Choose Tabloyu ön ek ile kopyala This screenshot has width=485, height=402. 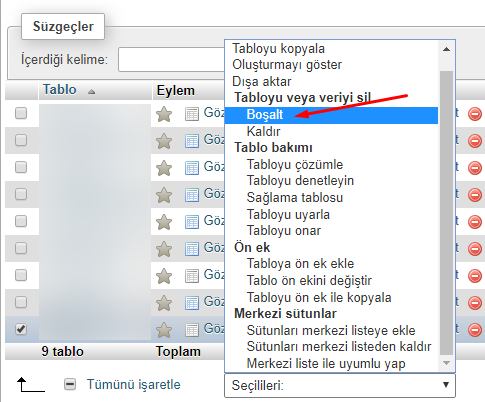click(331, 297)
